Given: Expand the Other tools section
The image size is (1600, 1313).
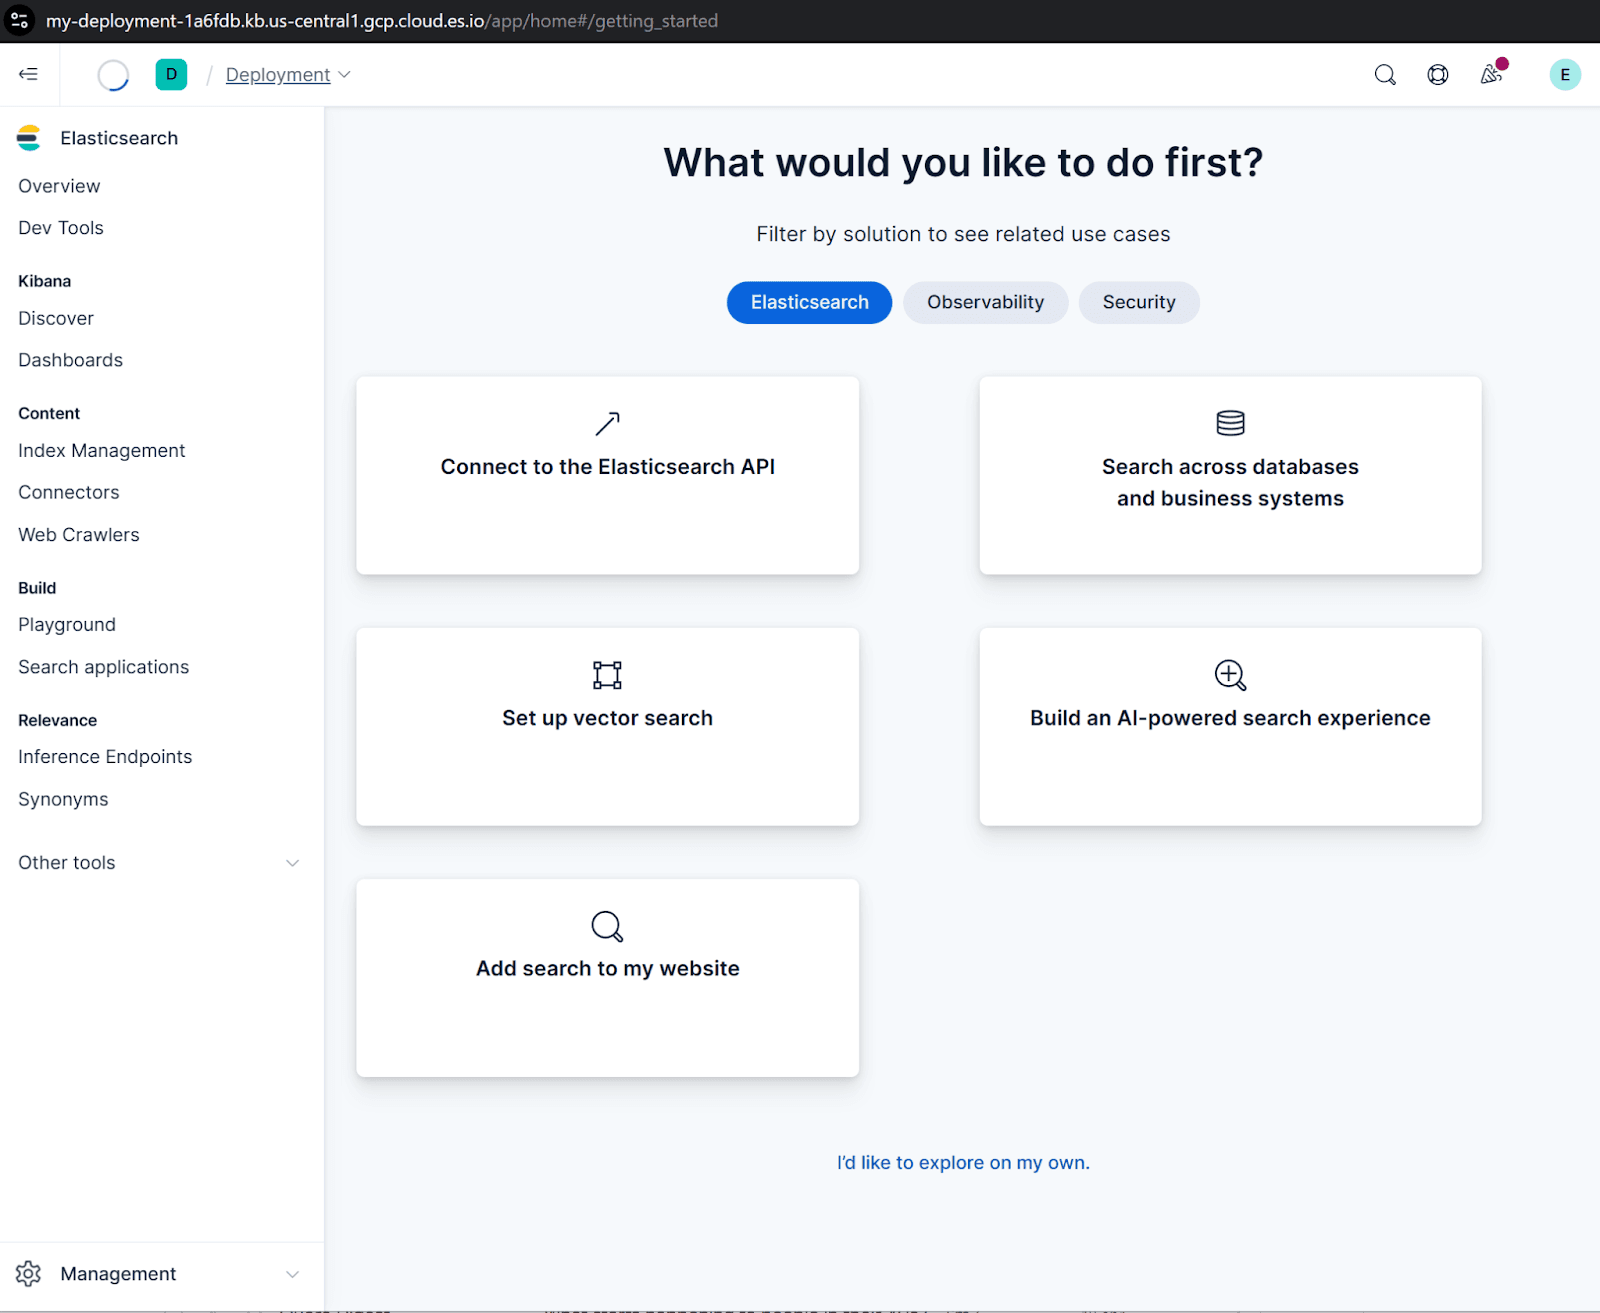Looking at the screenshot, I should pyautogui.click(x=291, y=861).
